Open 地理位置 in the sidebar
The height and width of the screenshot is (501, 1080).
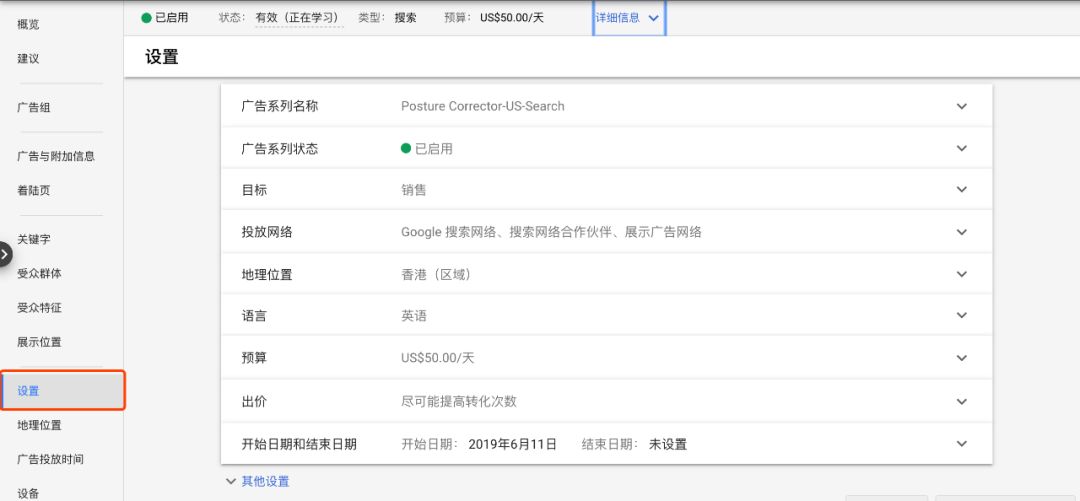point(39,425)
